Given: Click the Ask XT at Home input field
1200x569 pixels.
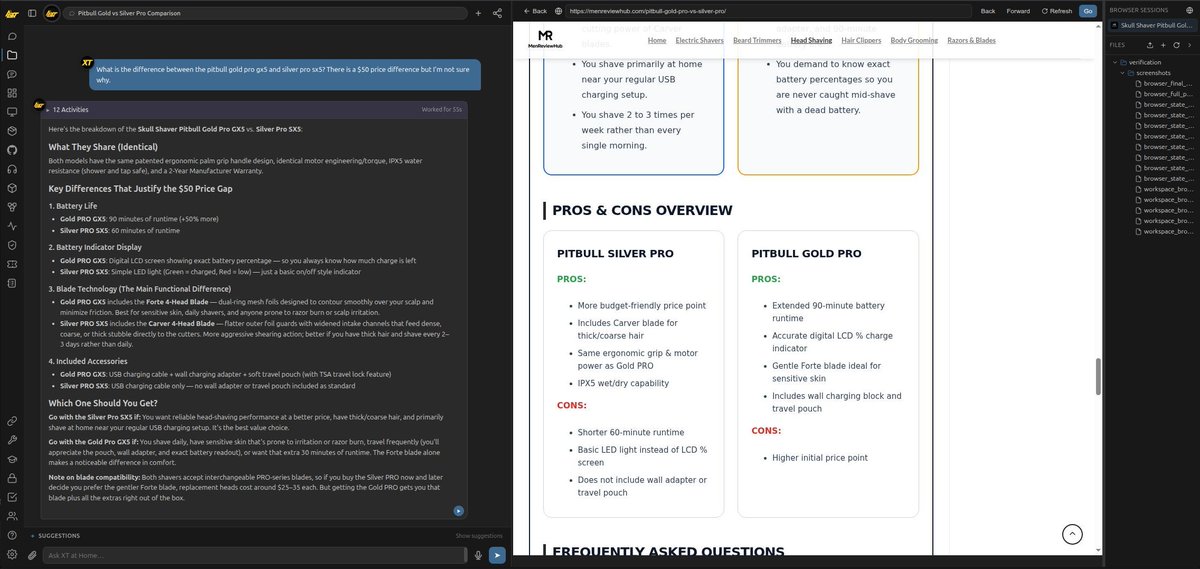Looking at the screenshot, I should click(x=255, y=555).
